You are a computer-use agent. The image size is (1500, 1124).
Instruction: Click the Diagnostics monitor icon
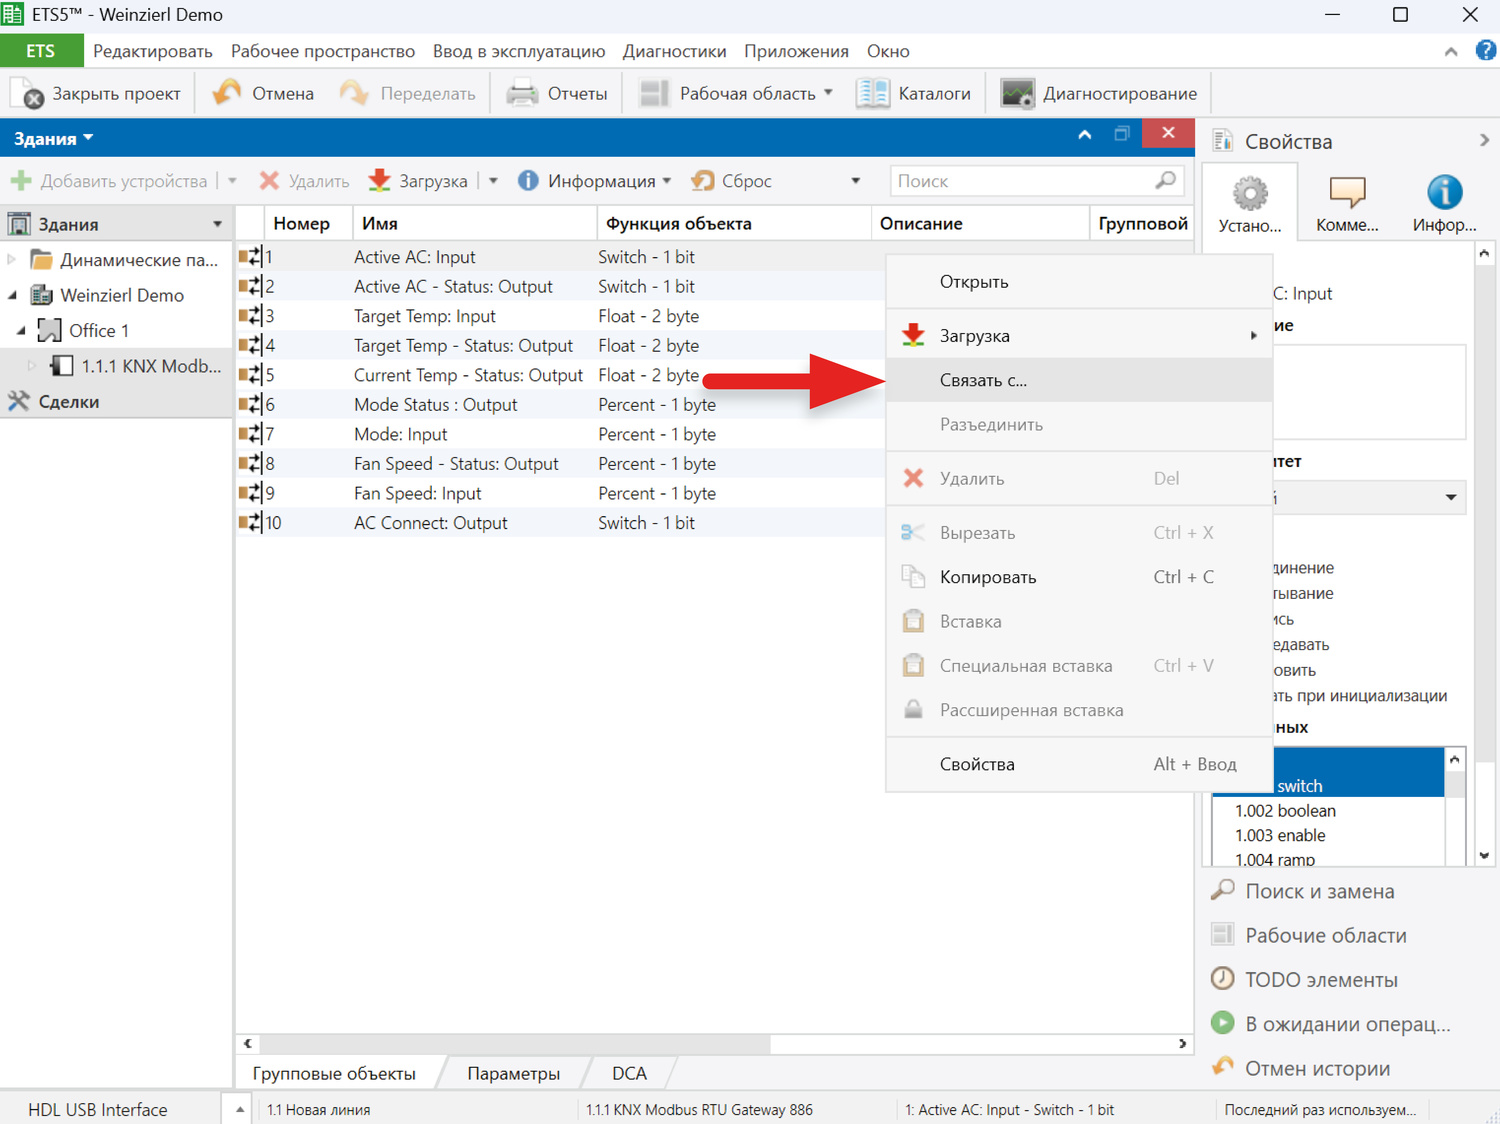tap(1017, 93)
